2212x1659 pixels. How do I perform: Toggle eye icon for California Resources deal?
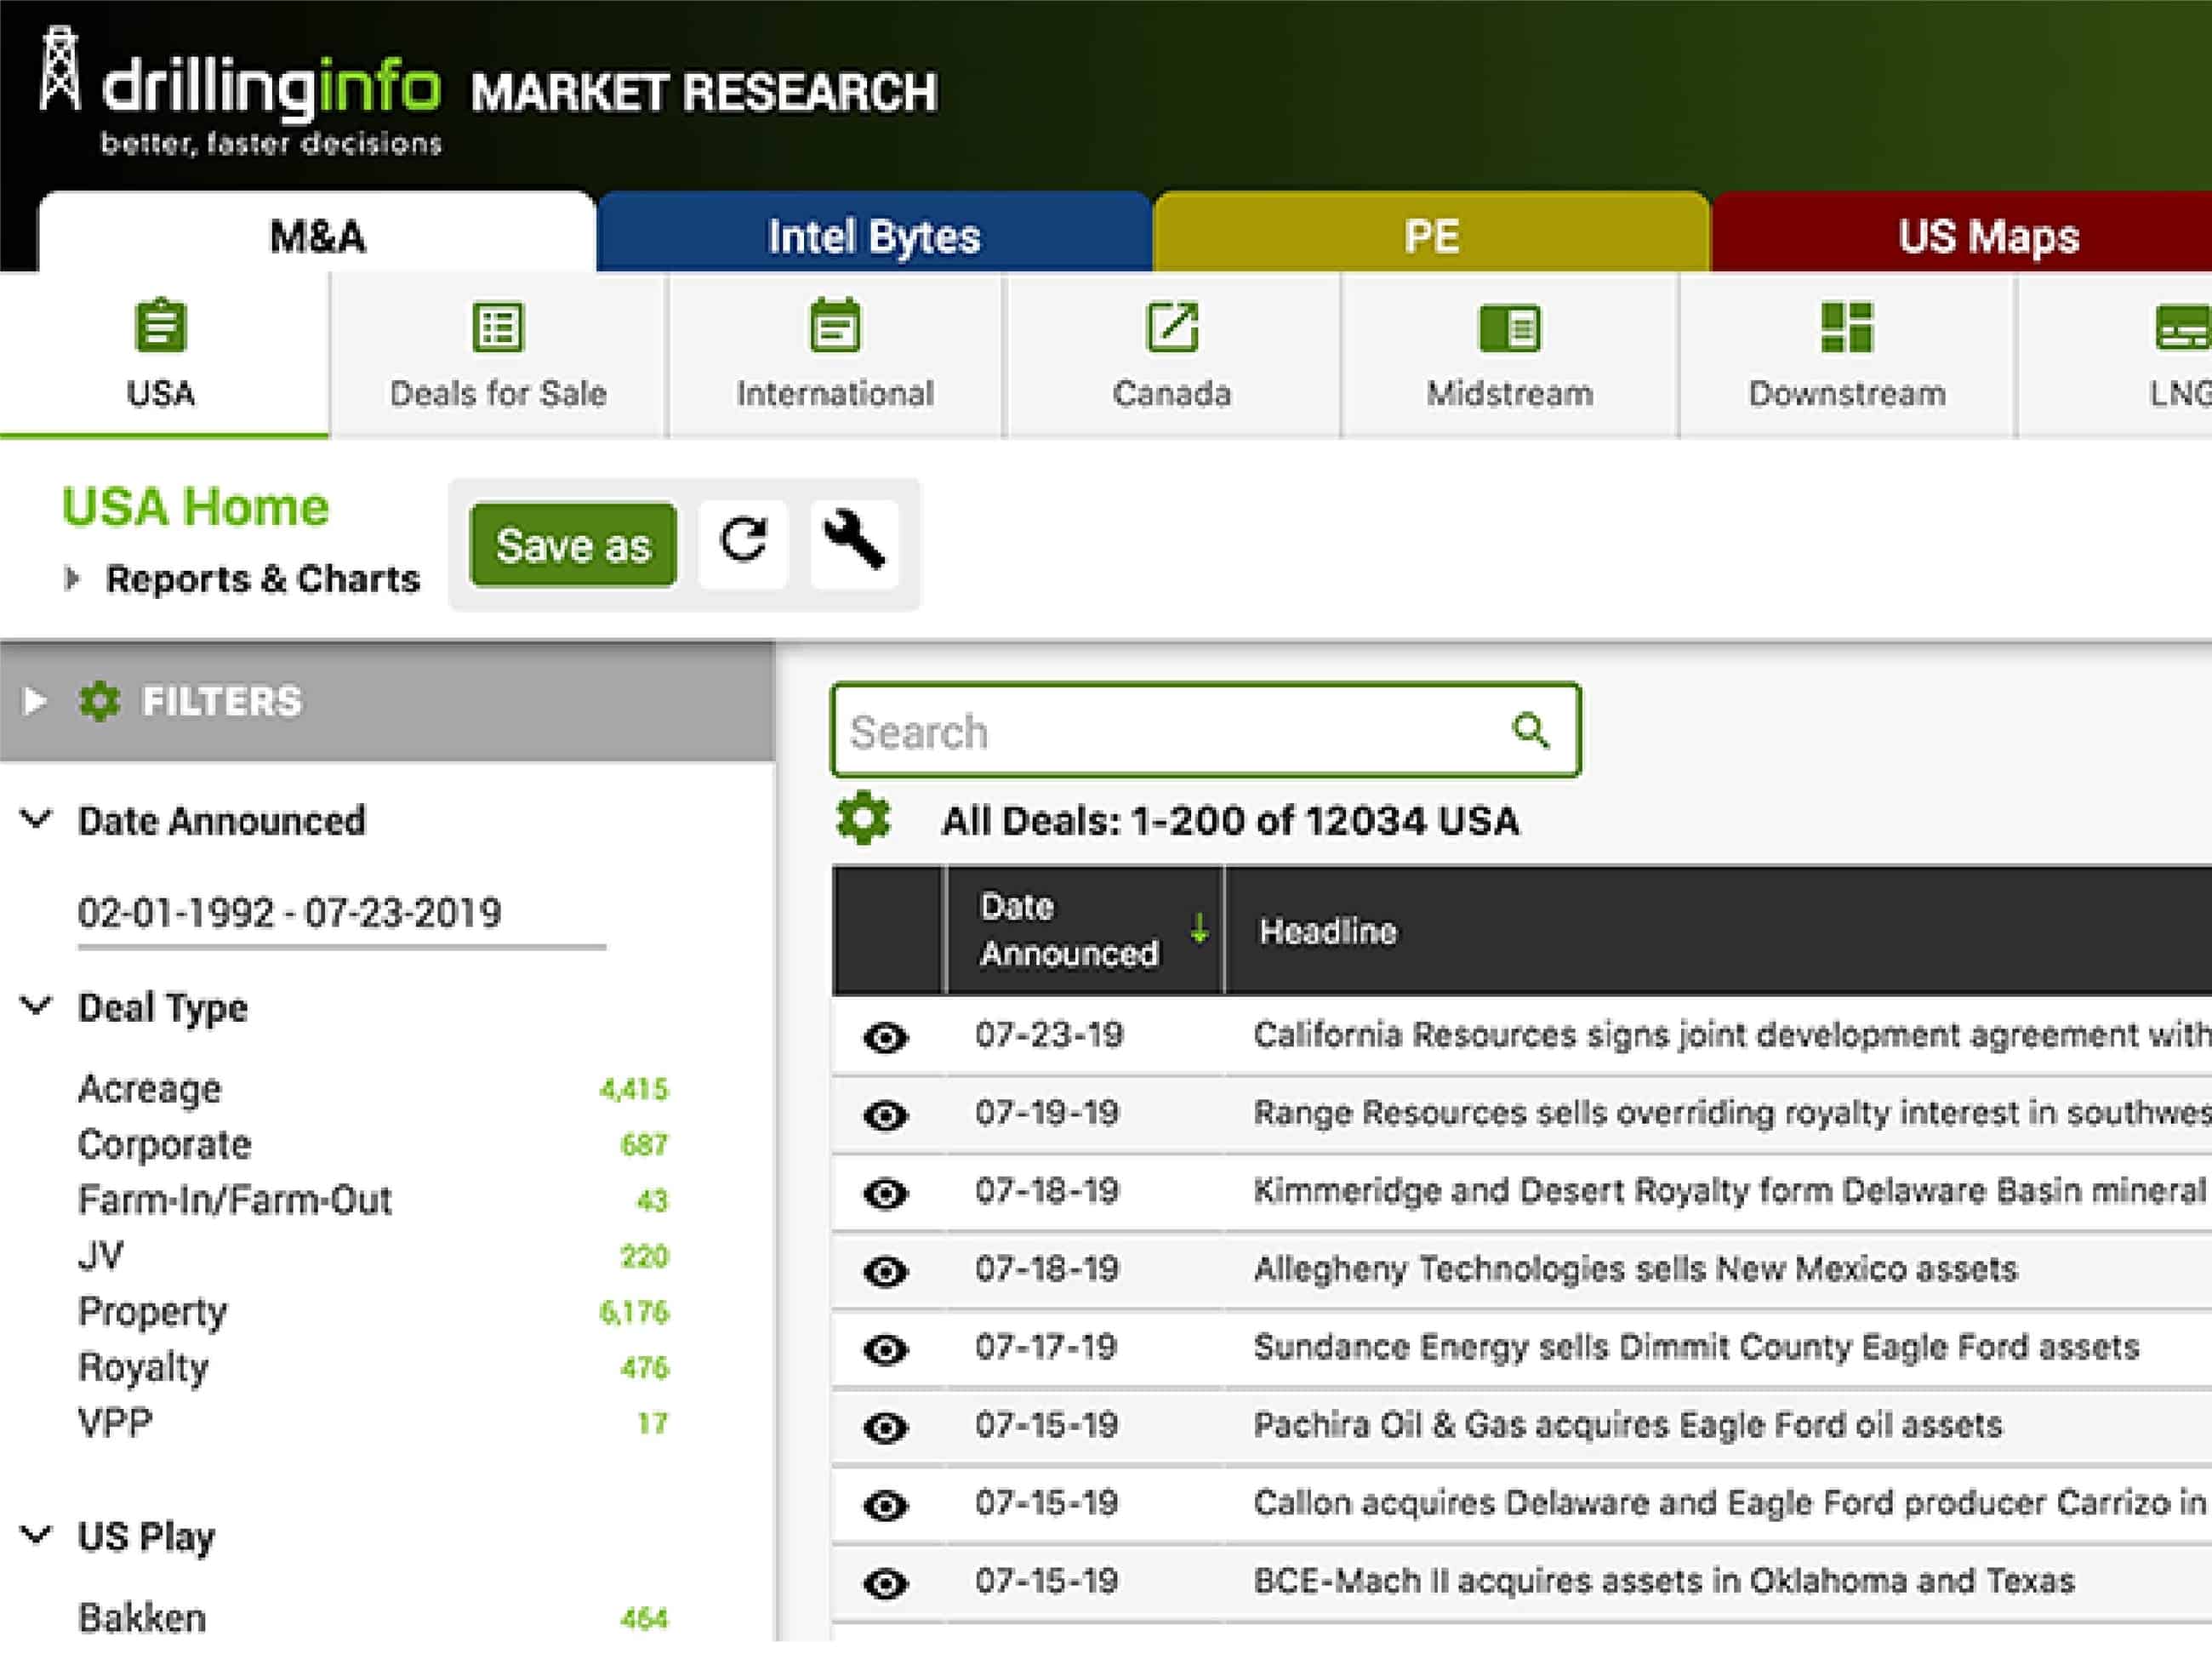coord(885,1038)
